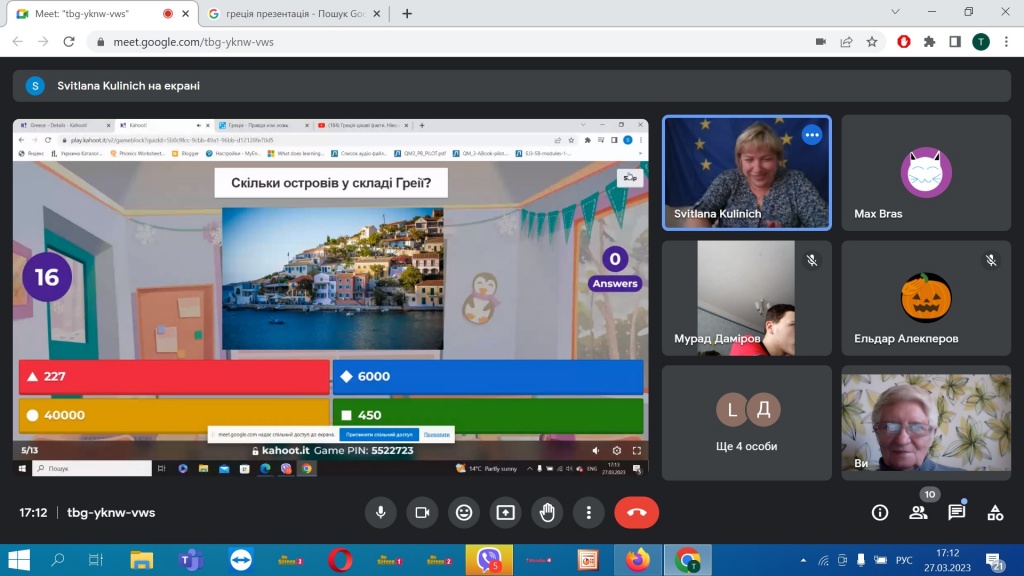1024x576 pixels.
Task: Open the Activities panel icon
Action: pos(995,512)
